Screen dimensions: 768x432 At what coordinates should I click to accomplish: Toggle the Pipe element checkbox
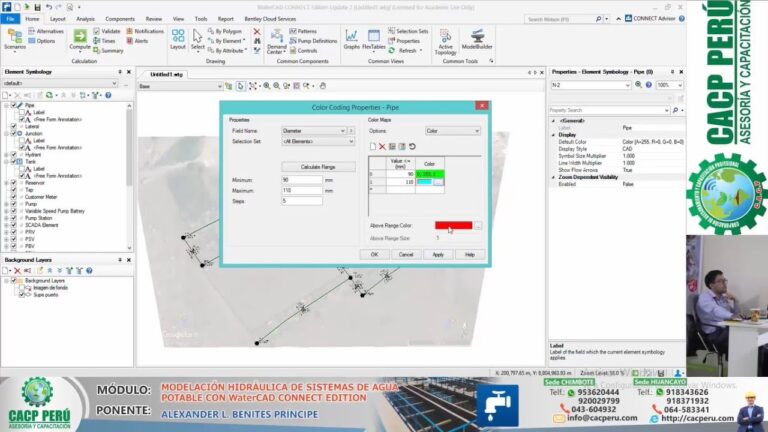pos(14,105)
